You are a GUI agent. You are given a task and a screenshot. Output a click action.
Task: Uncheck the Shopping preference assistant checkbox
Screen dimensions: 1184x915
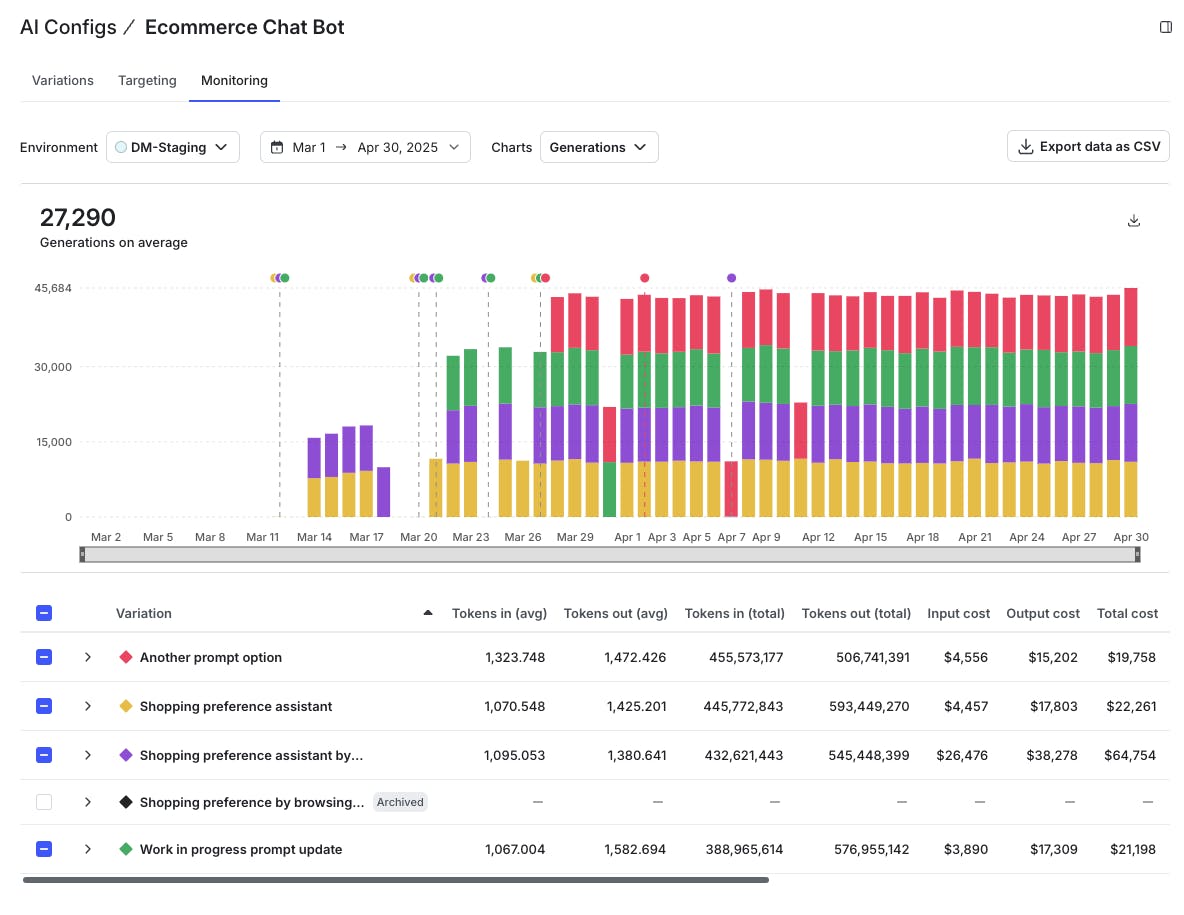[44, 706]
